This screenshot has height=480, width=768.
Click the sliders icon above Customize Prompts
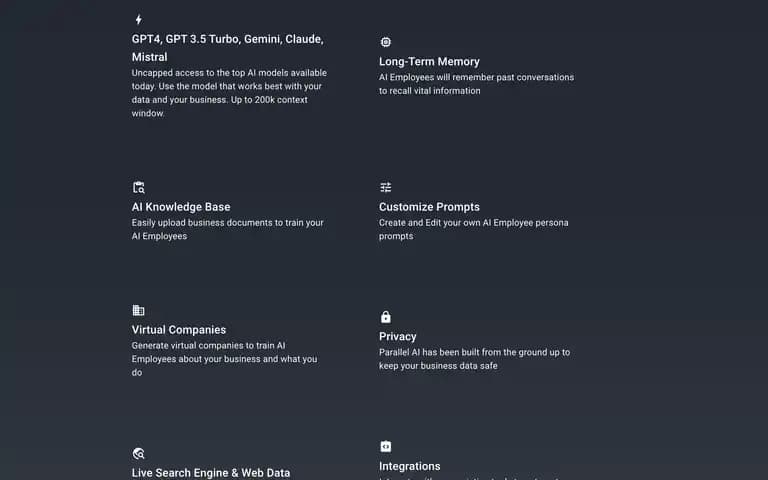386,188
